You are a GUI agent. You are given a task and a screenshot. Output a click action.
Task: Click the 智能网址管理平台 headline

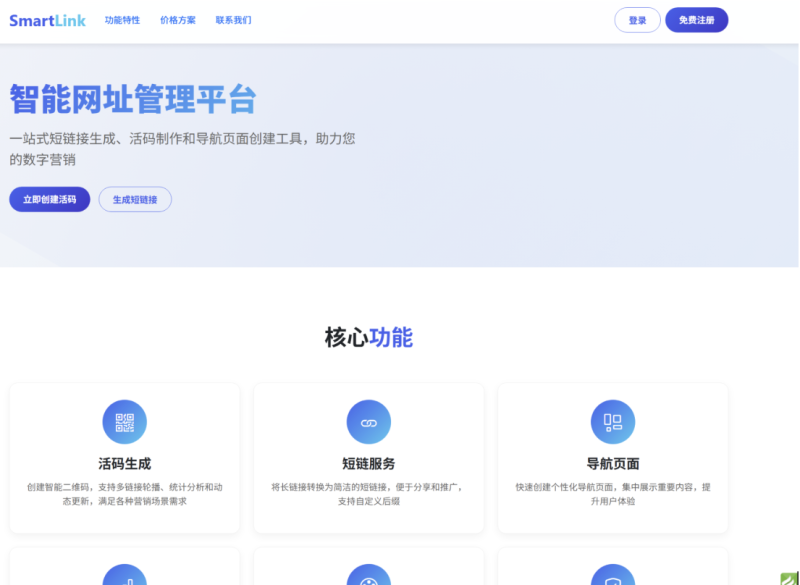point(132,100)
